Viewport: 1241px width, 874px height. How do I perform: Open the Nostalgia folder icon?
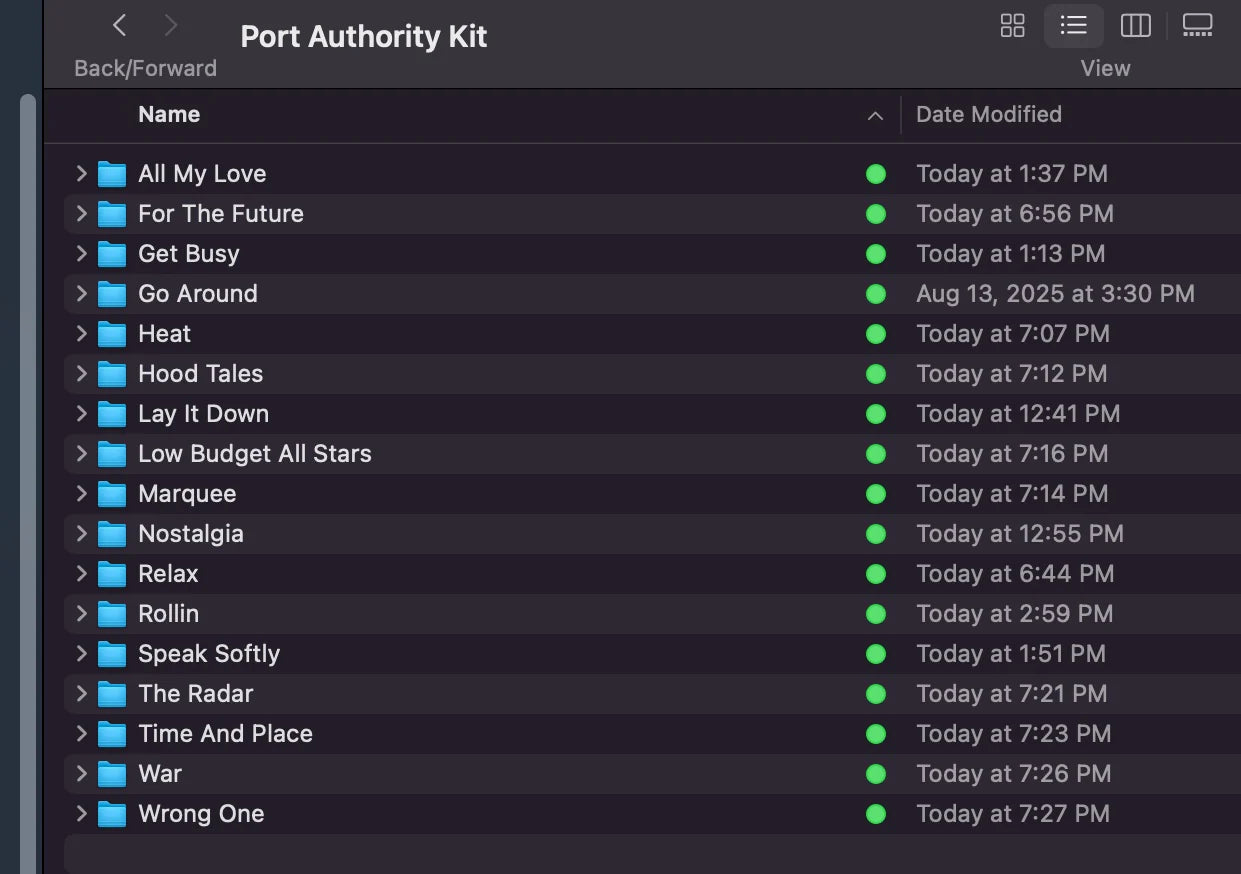(x=111, y=533)
